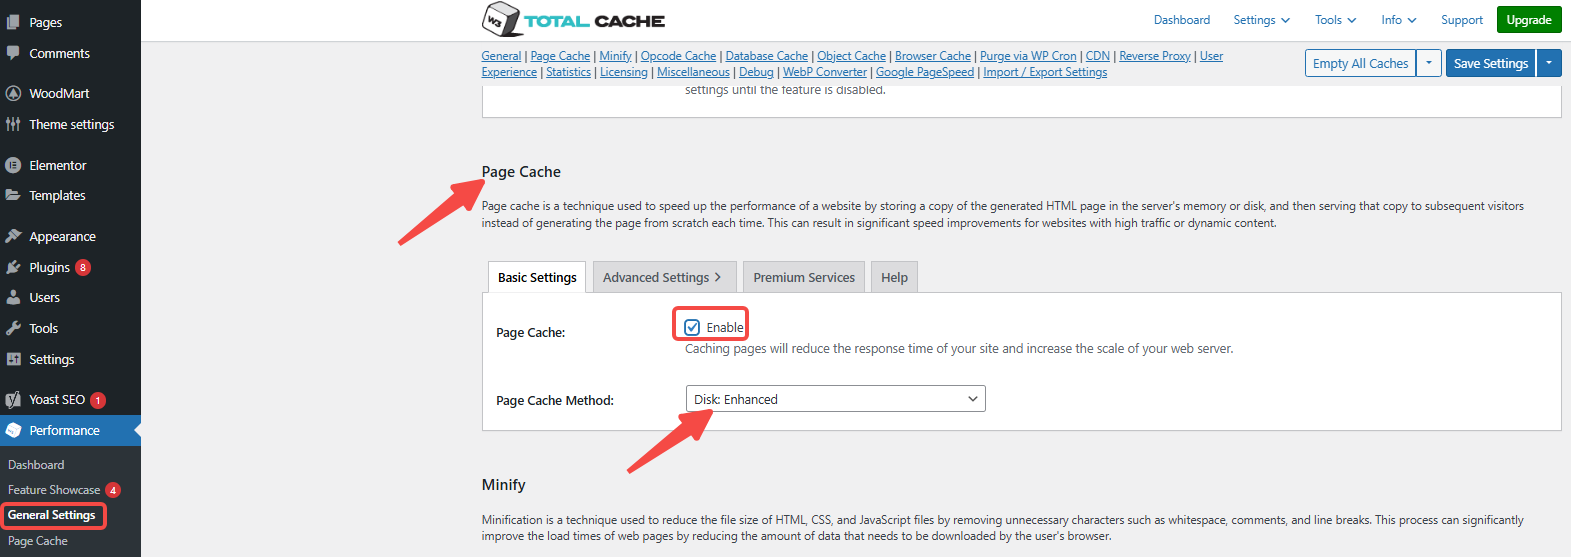Open the Page Cache Method dropdown
The height and width of the screenshot is (557, 1571).
835,399
